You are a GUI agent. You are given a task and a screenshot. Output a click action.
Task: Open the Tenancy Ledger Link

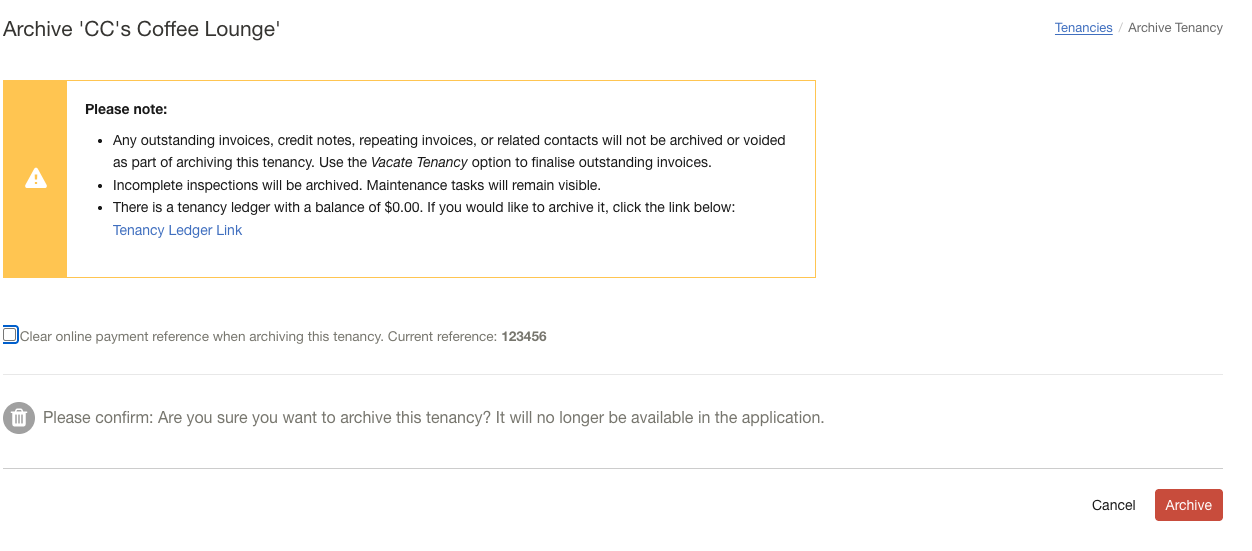pyautogui.click(x=177, y=230)
